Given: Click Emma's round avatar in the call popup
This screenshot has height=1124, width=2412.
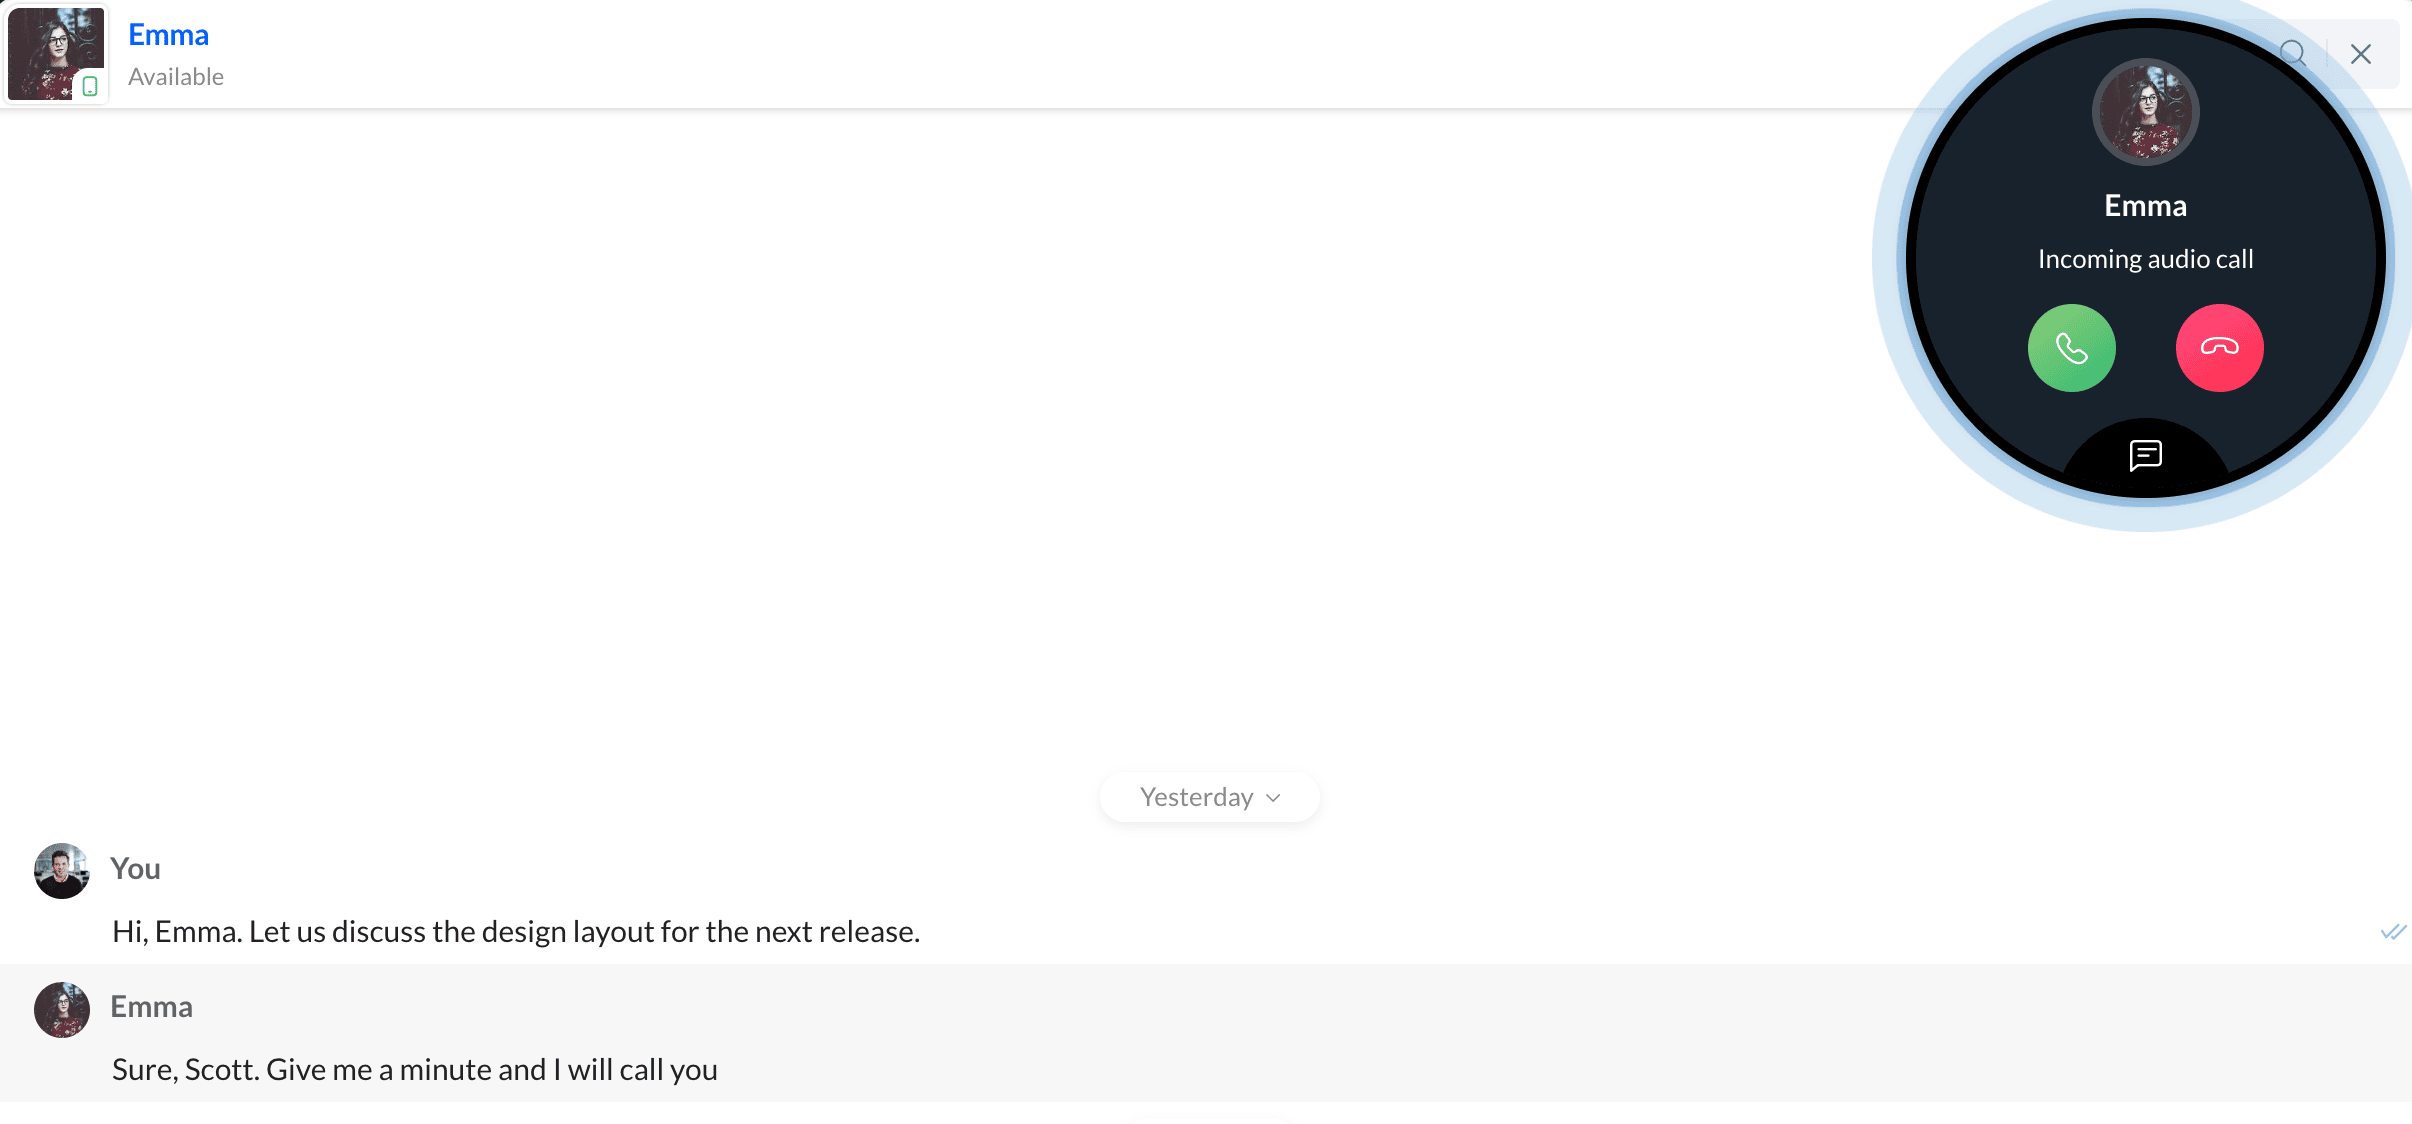Looking at the screenshot, I should (2145, 112).
